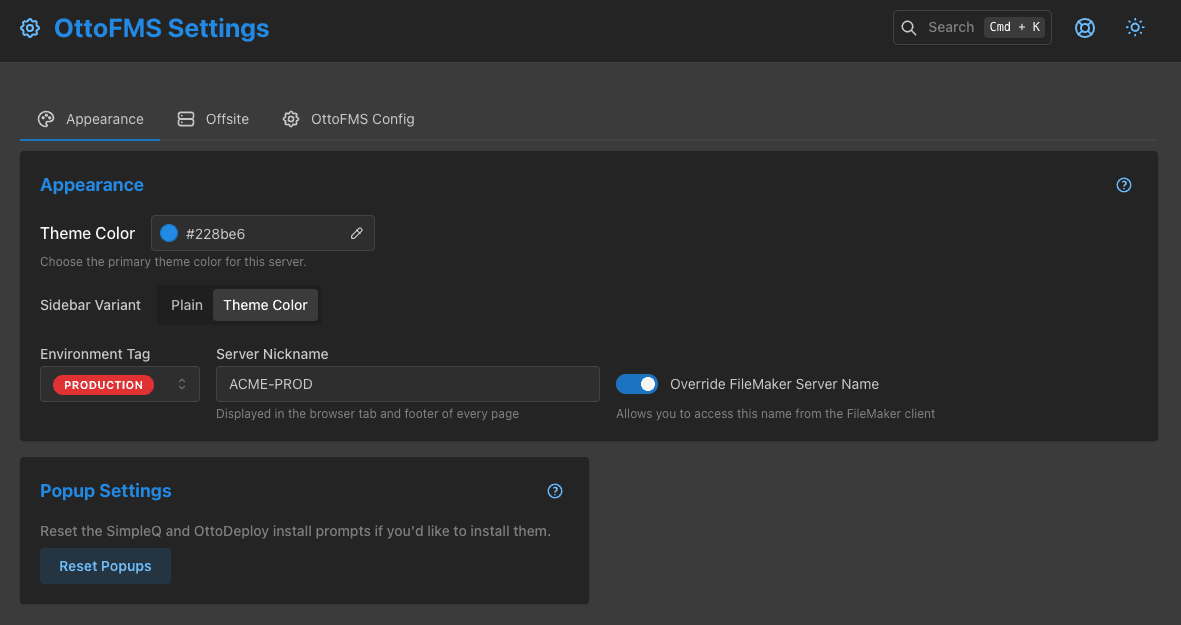Click the eyedropper in the Theme Color field
Screen dimensions: 1181x625
click(357, 232)
